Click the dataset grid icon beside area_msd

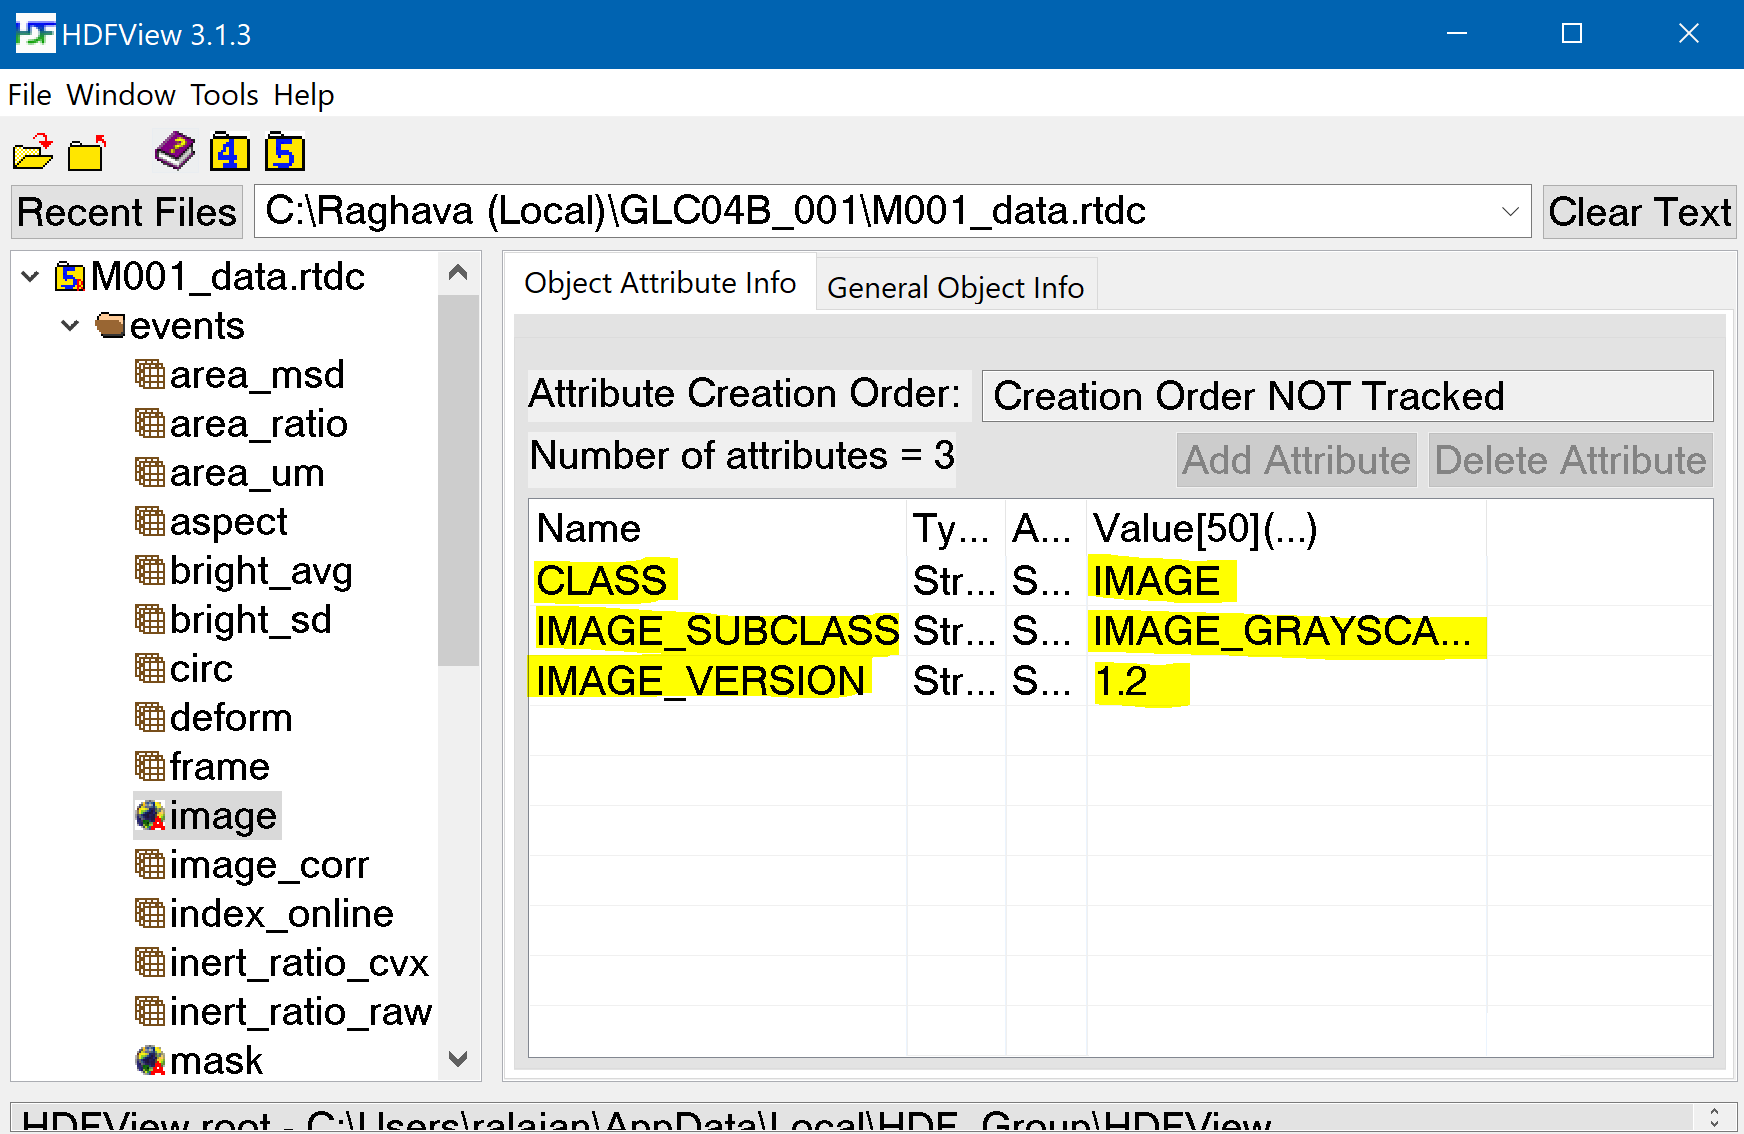(148, 374)
